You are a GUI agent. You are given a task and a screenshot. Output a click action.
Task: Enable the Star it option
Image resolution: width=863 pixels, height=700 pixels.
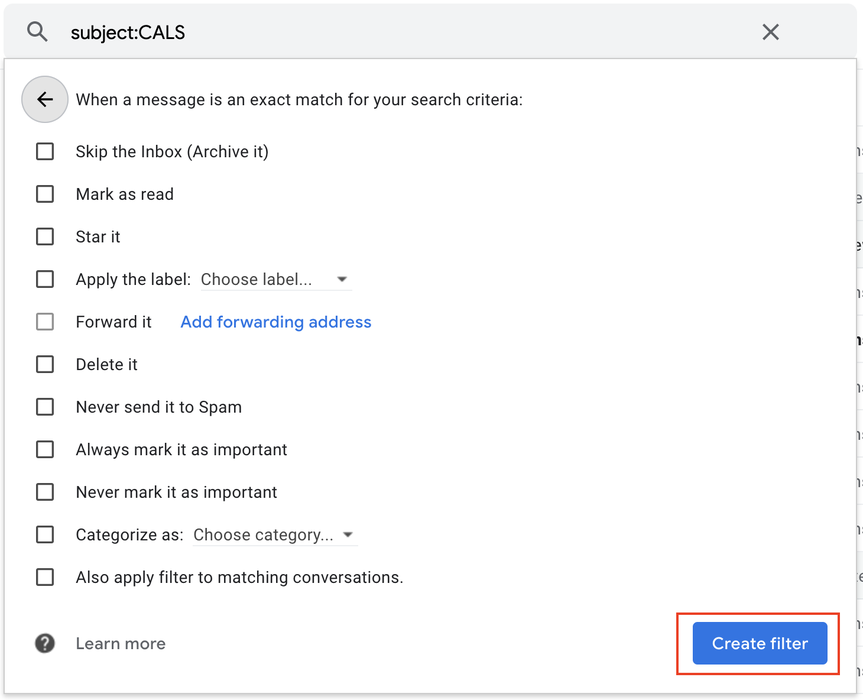45,236
